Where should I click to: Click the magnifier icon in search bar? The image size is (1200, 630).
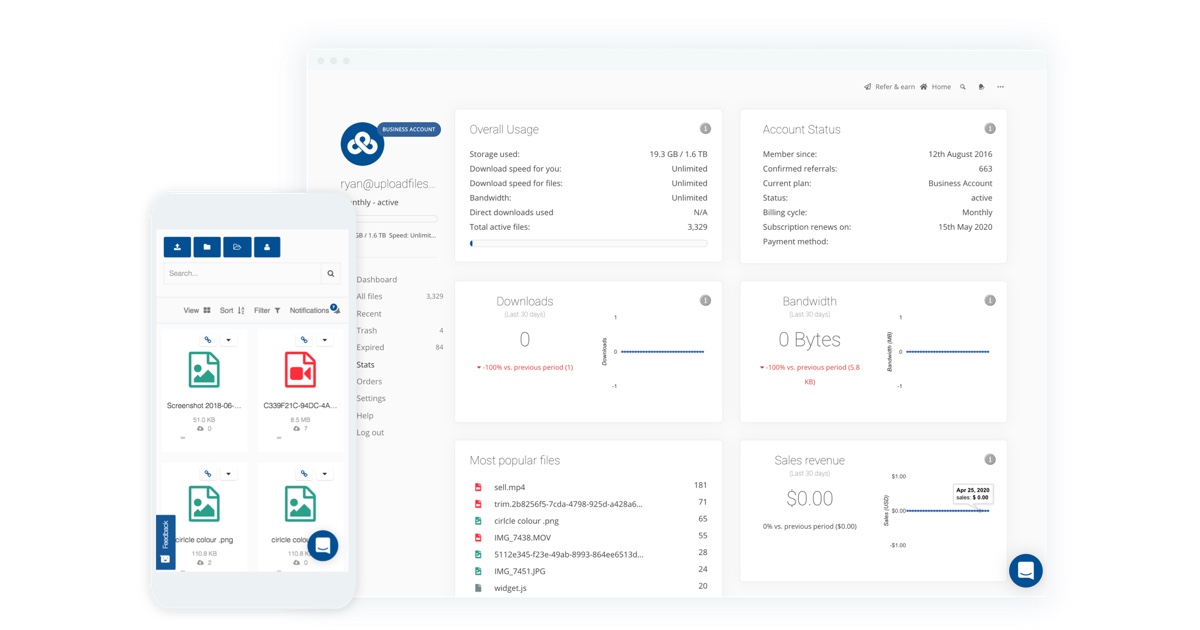330,272
